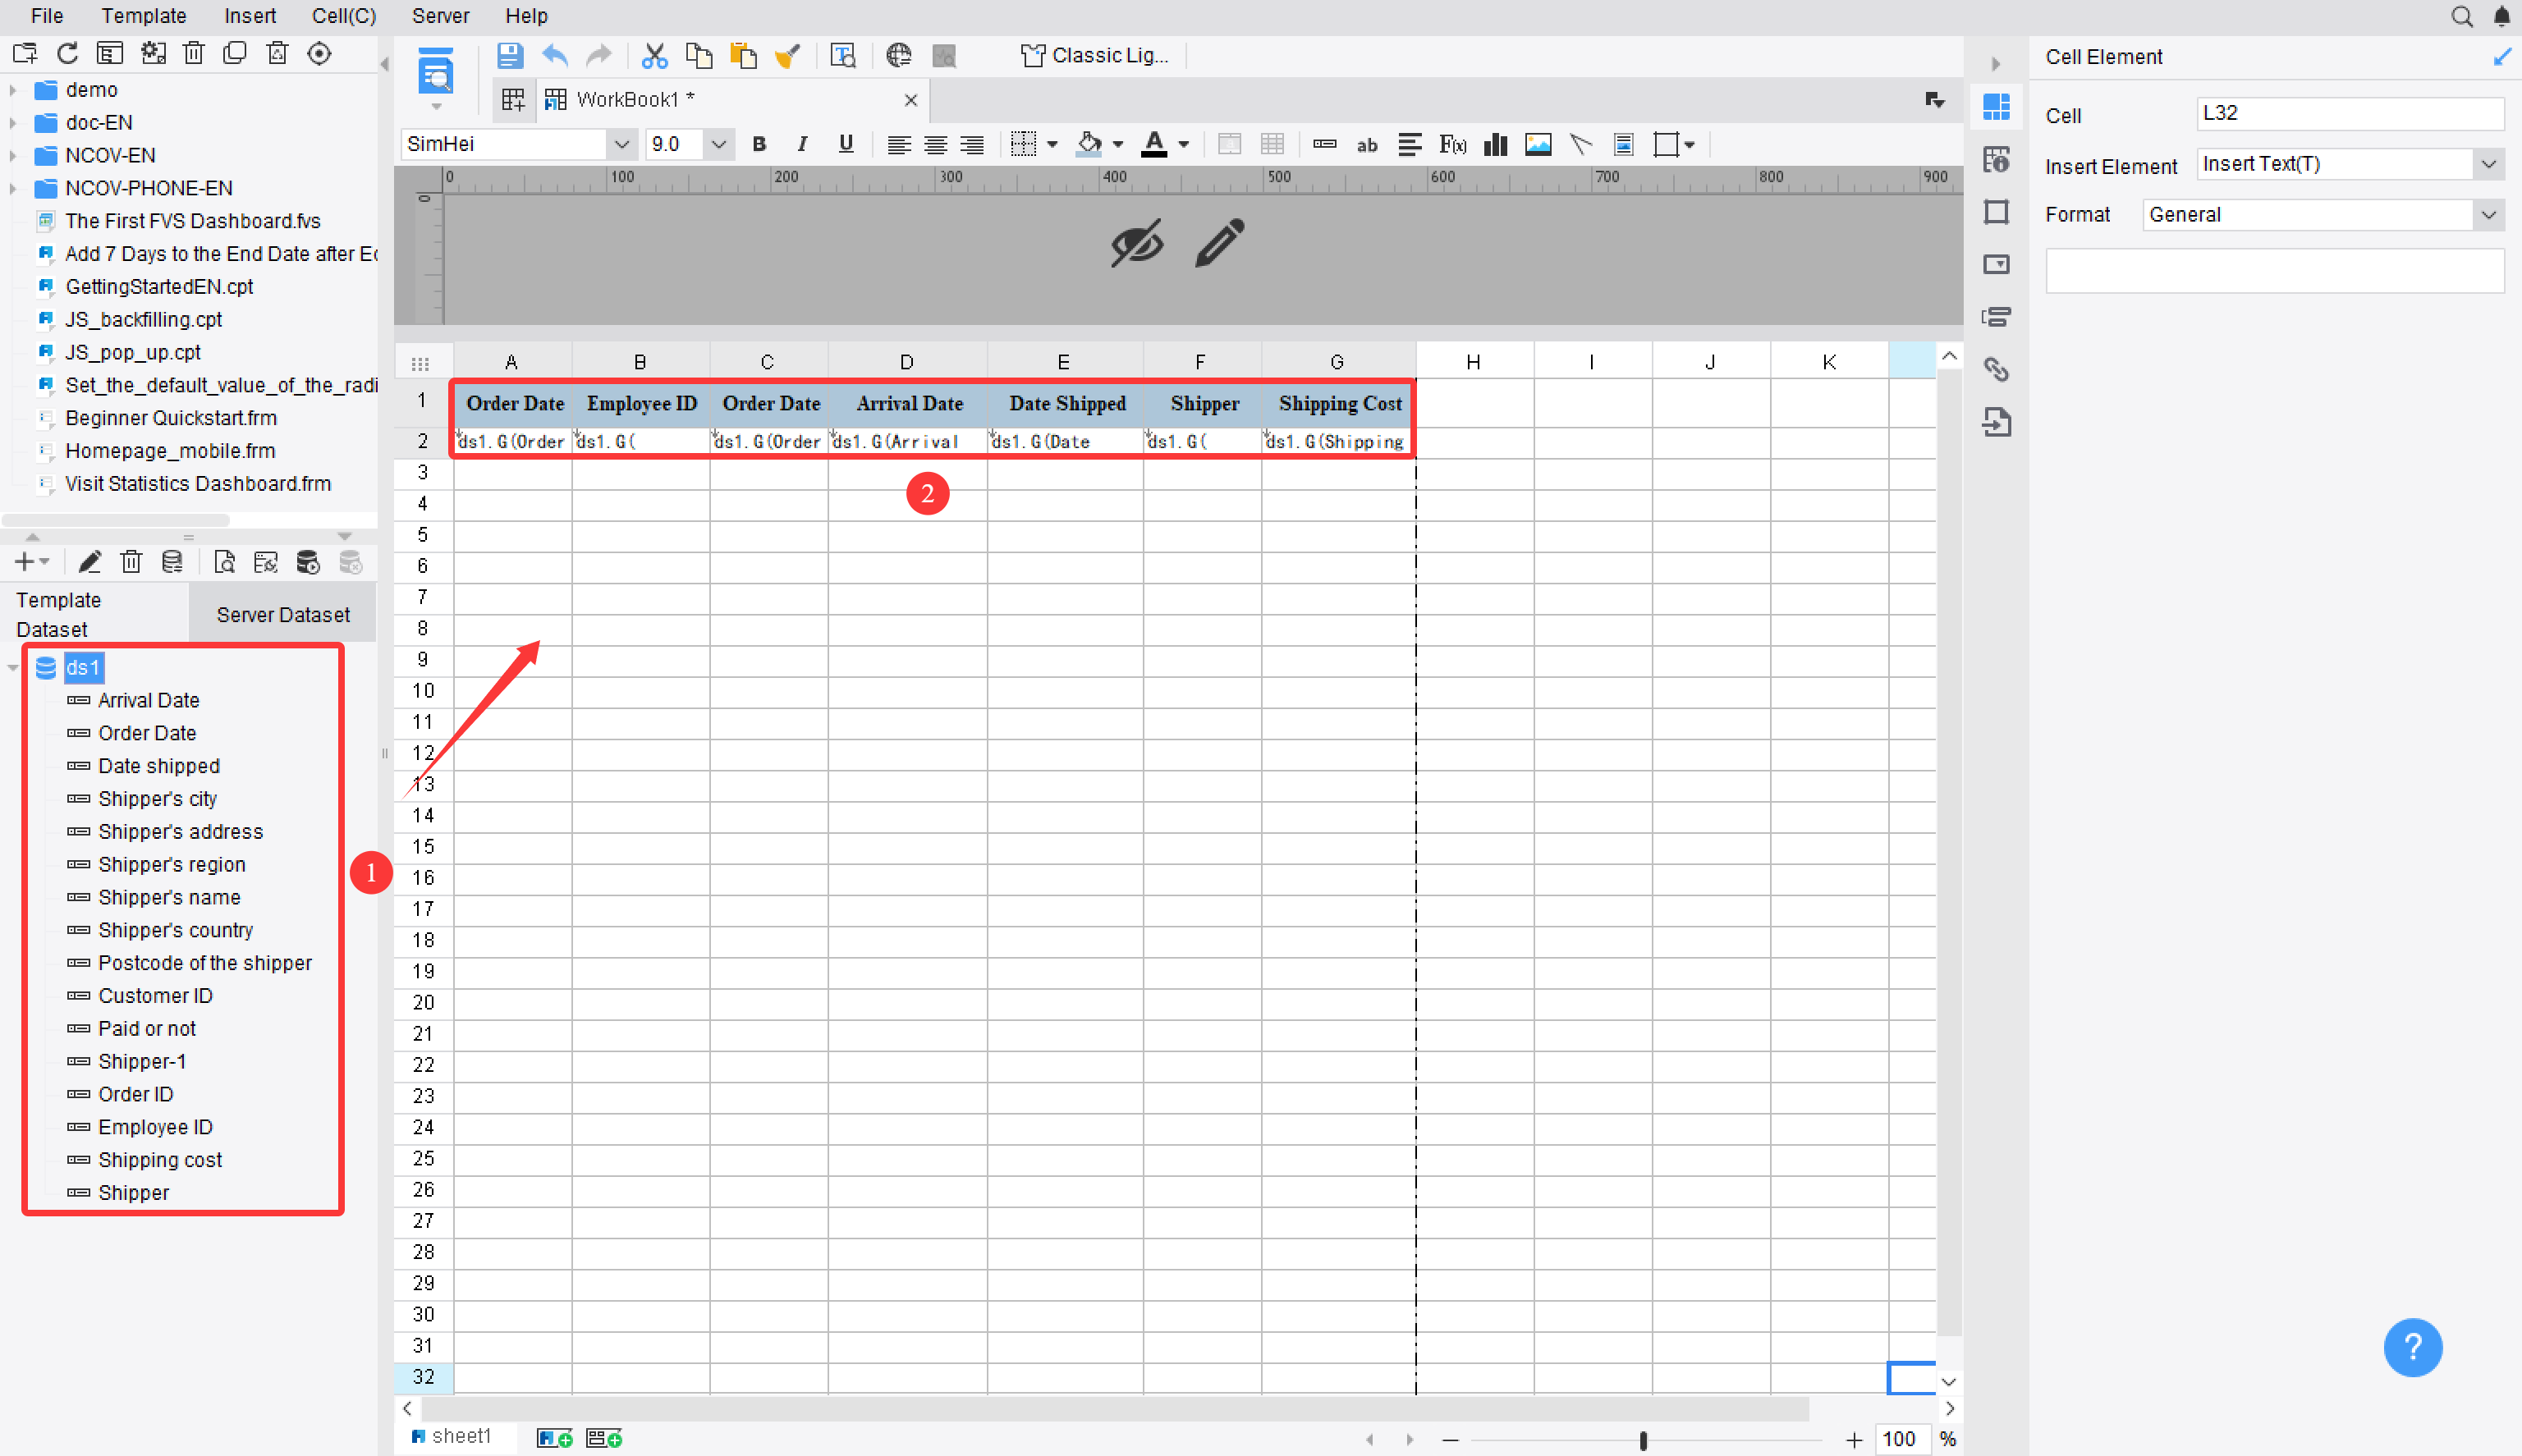
Task: Select the Arrival Date dataset field
Action: 148,700
